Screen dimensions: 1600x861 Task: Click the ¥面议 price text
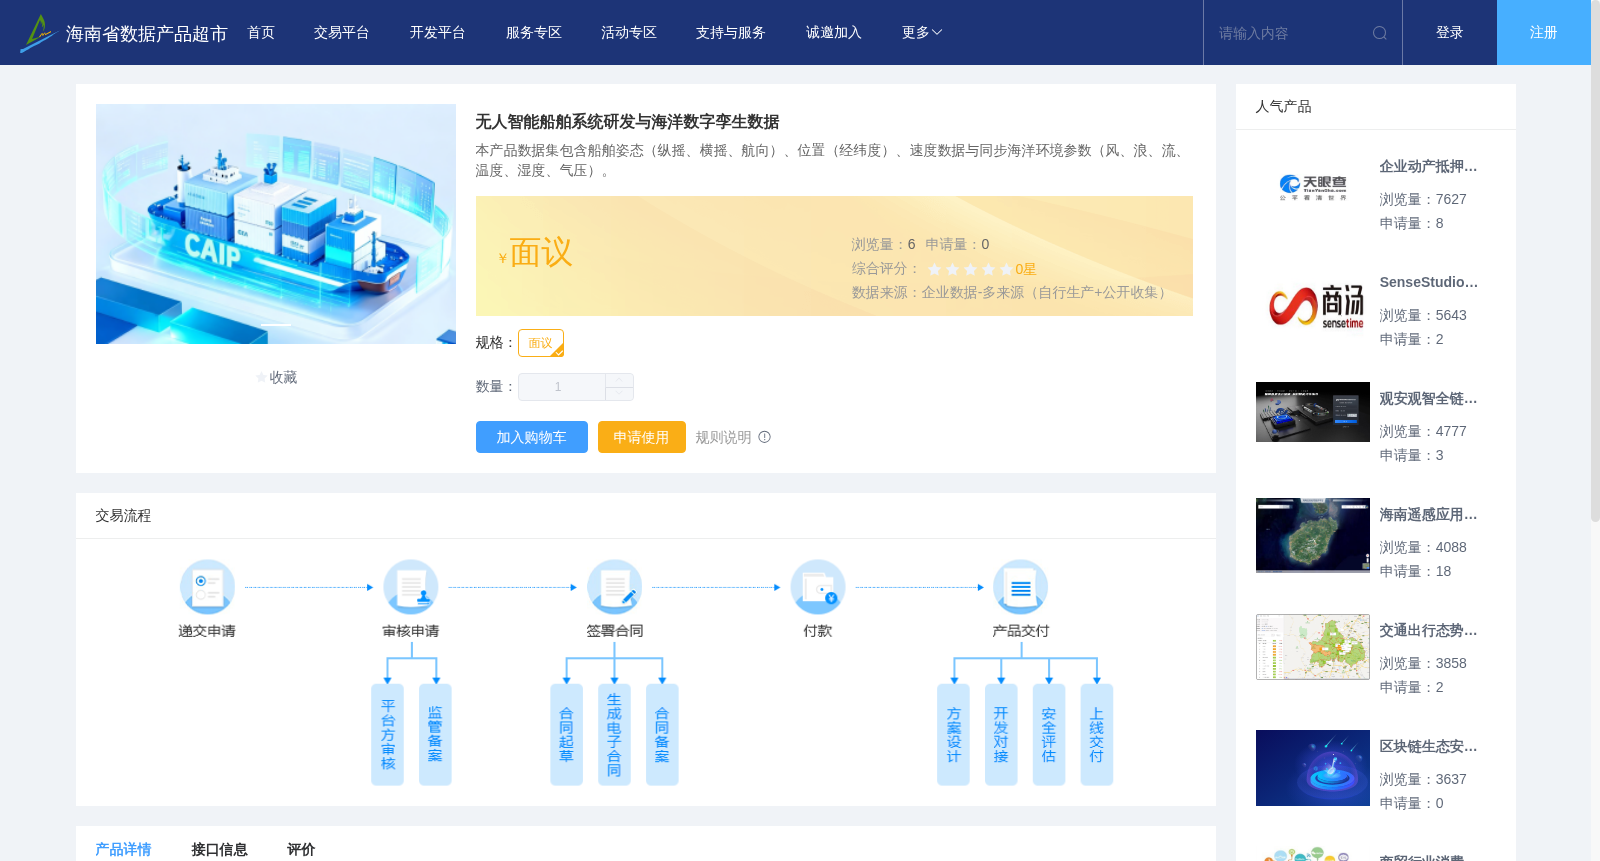point(536,253)
